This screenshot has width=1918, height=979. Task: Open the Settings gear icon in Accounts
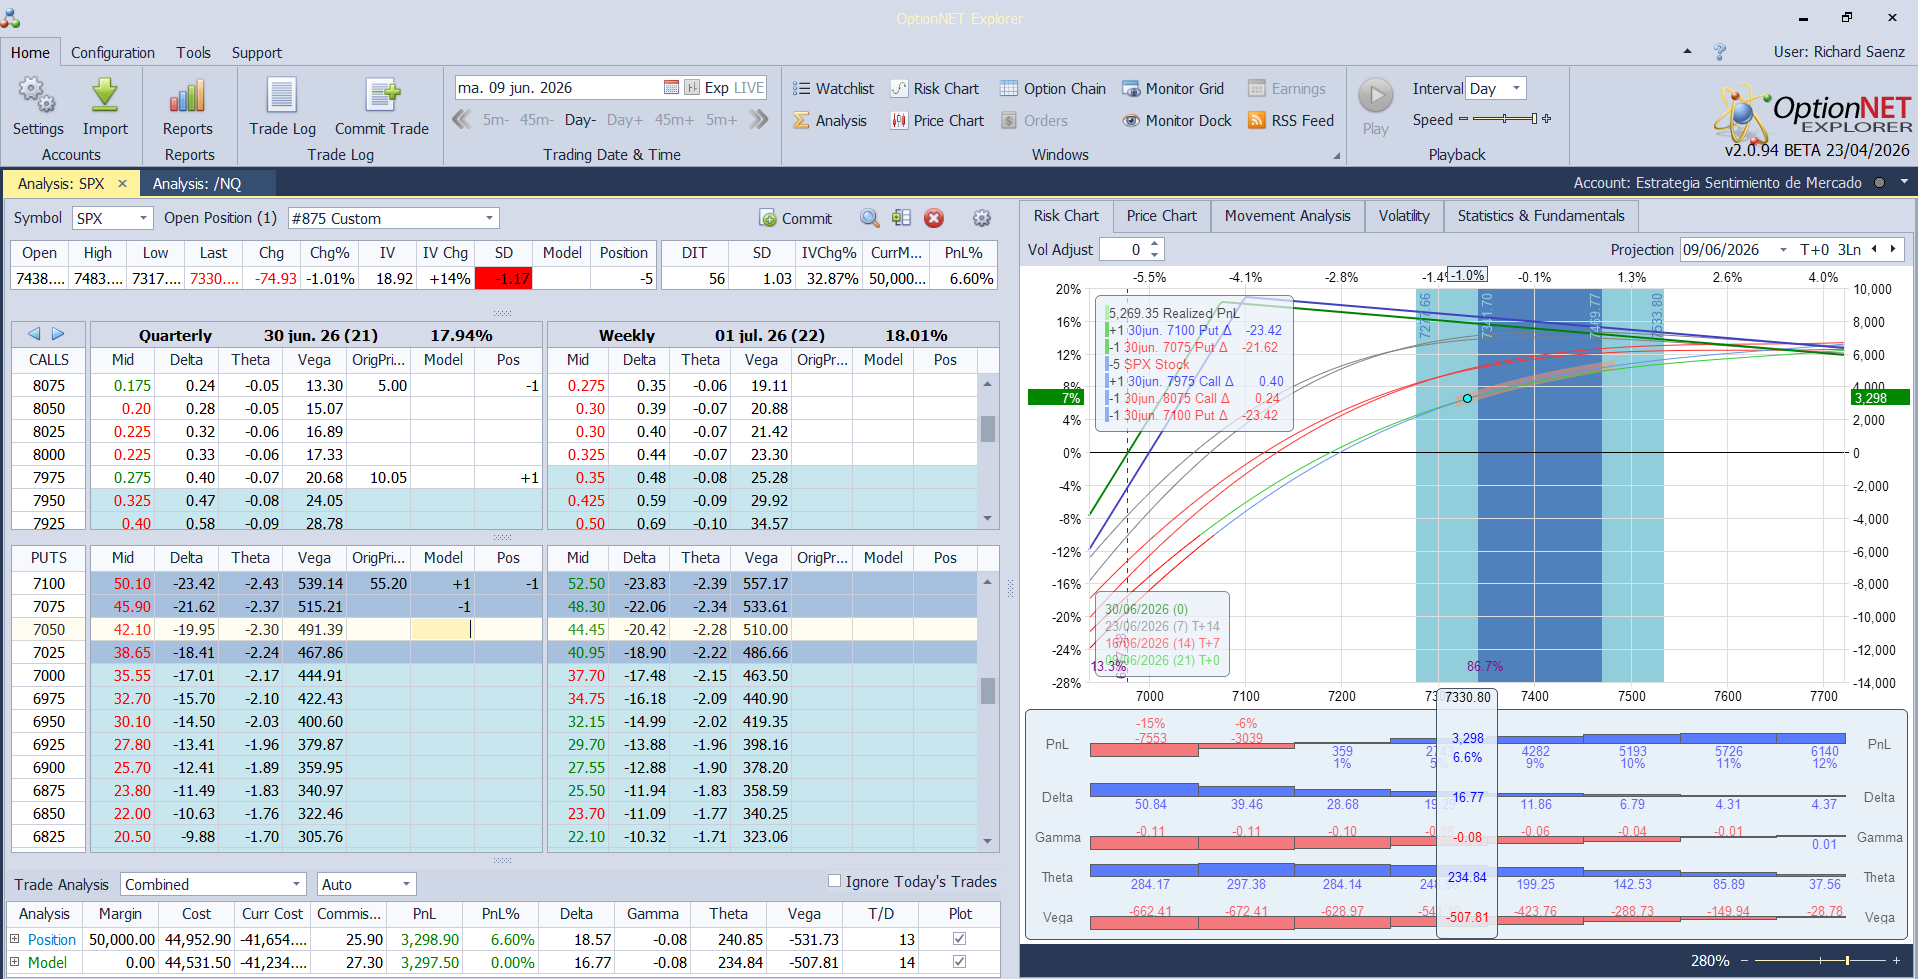pos(37,96)
